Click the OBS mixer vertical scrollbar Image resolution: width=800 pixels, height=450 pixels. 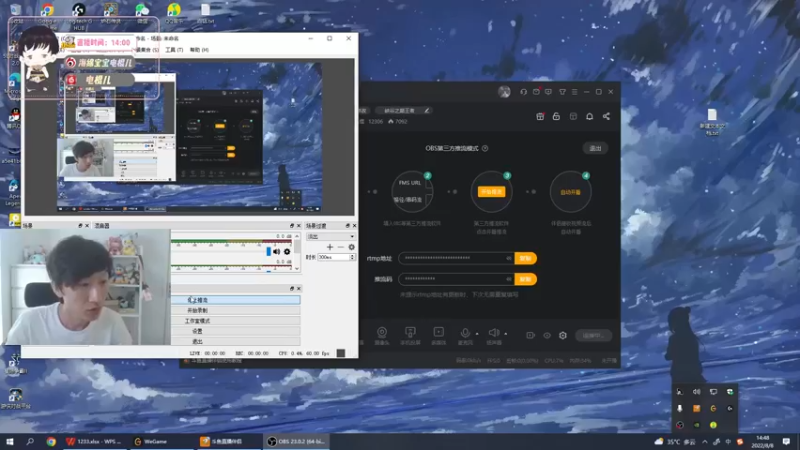(x=296, y=251)
